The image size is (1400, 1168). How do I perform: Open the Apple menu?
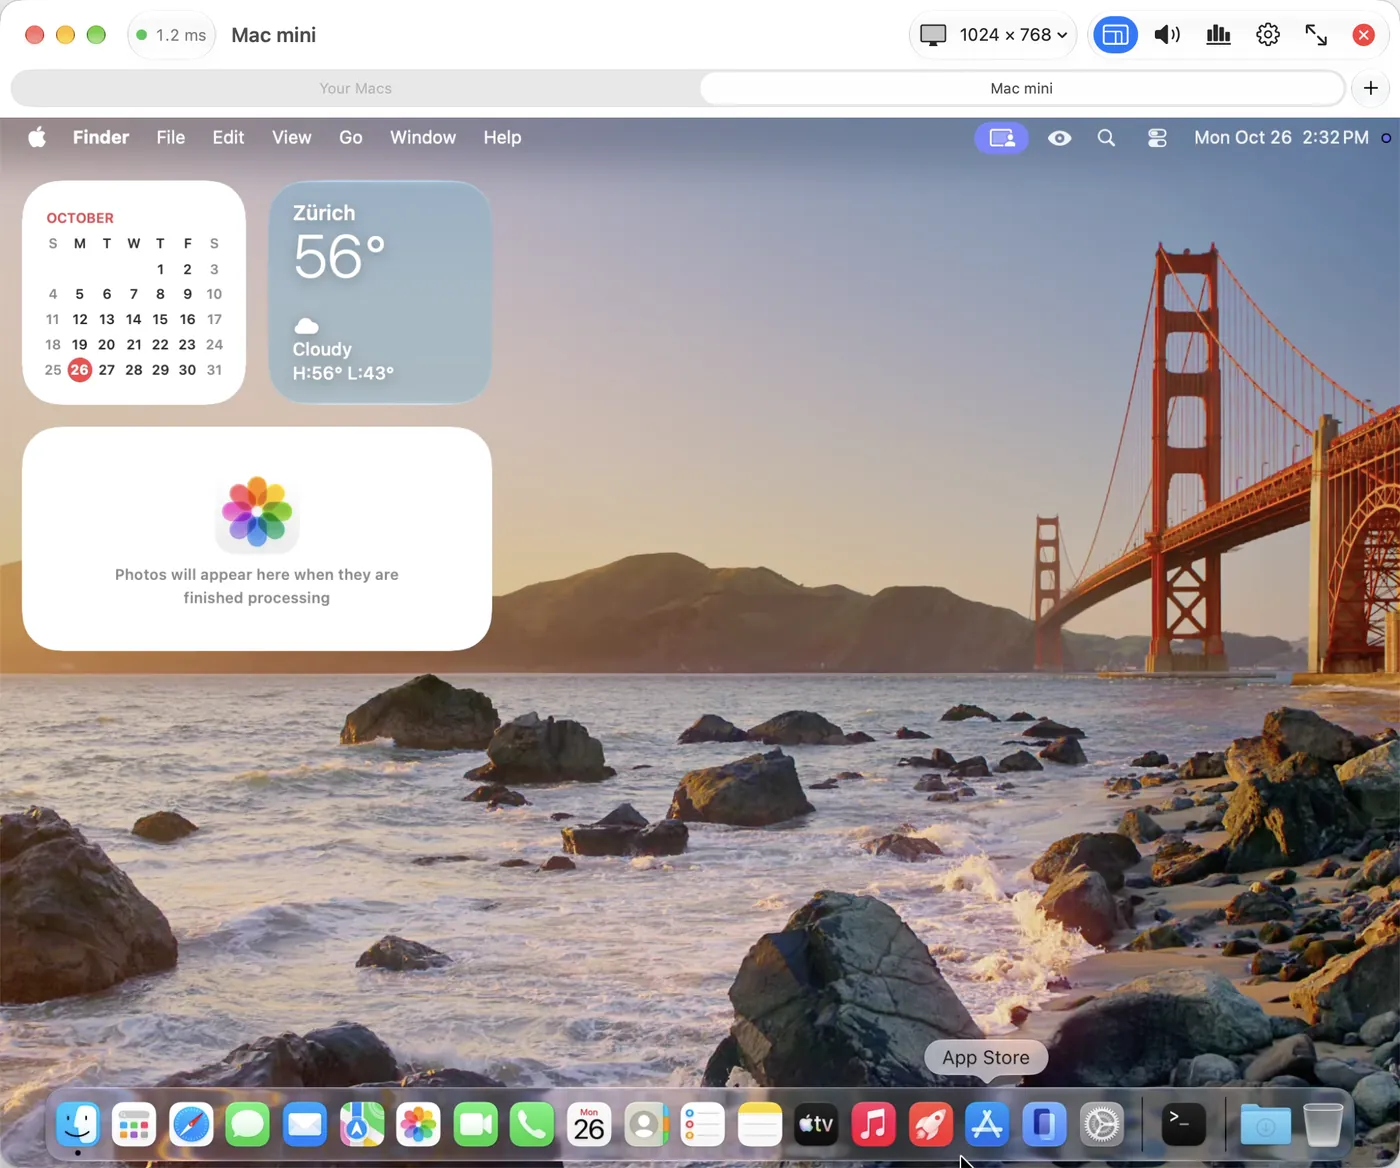pos(37,137)
